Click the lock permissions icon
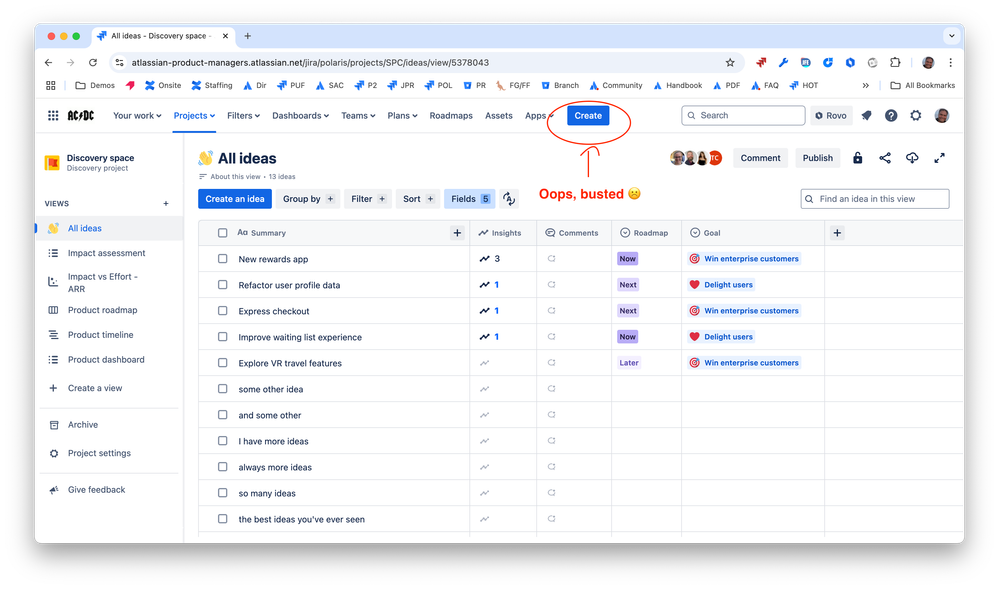999x589 pixels. pos(858,158)
